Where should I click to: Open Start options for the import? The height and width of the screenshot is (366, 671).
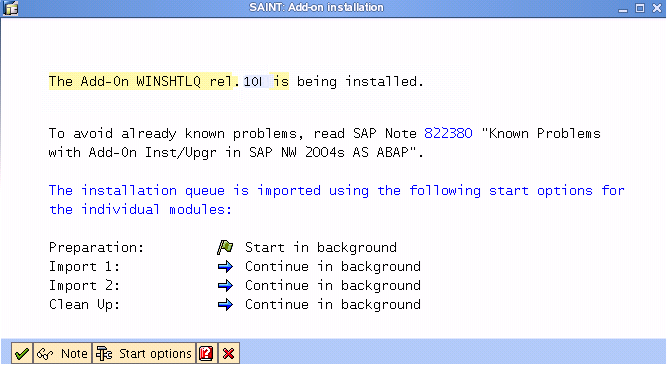click(x=144, y=353)
